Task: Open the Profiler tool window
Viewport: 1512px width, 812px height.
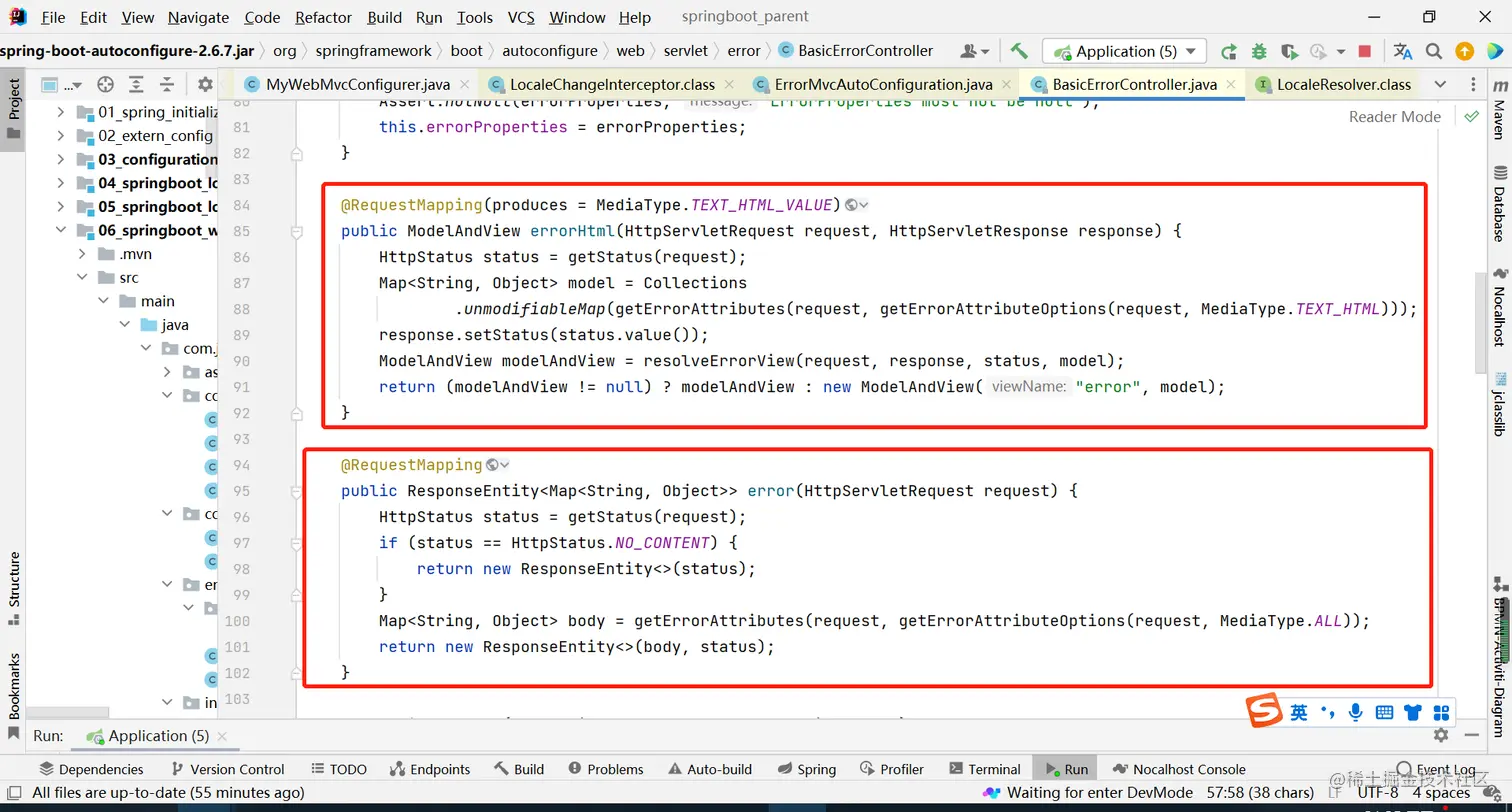Action: [892, 769]
